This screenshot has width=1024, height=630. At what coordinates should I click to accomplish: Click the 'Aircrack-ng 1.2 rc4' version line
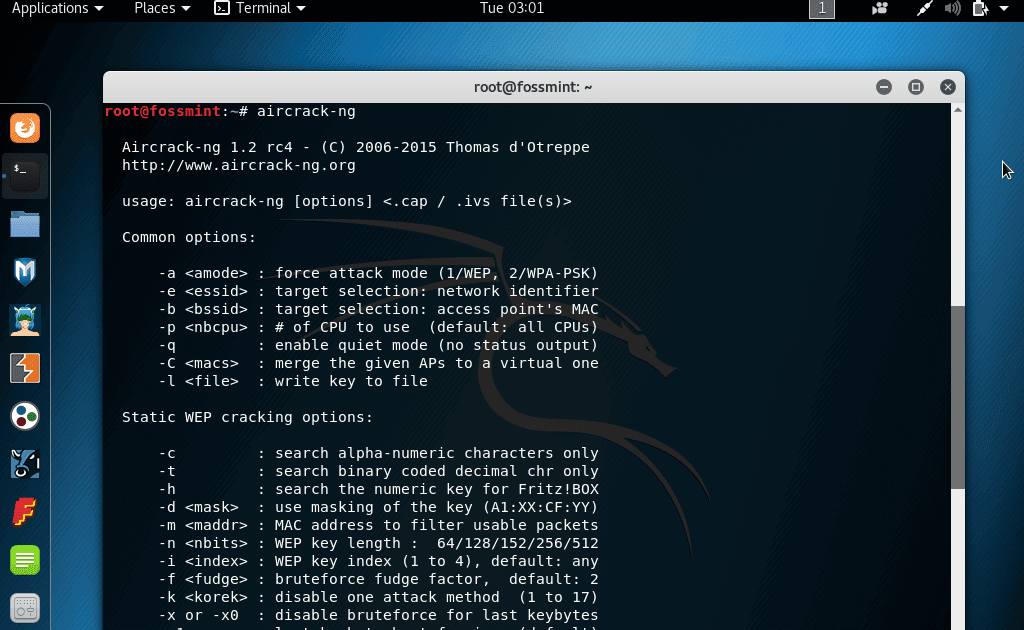coord(355,147)
